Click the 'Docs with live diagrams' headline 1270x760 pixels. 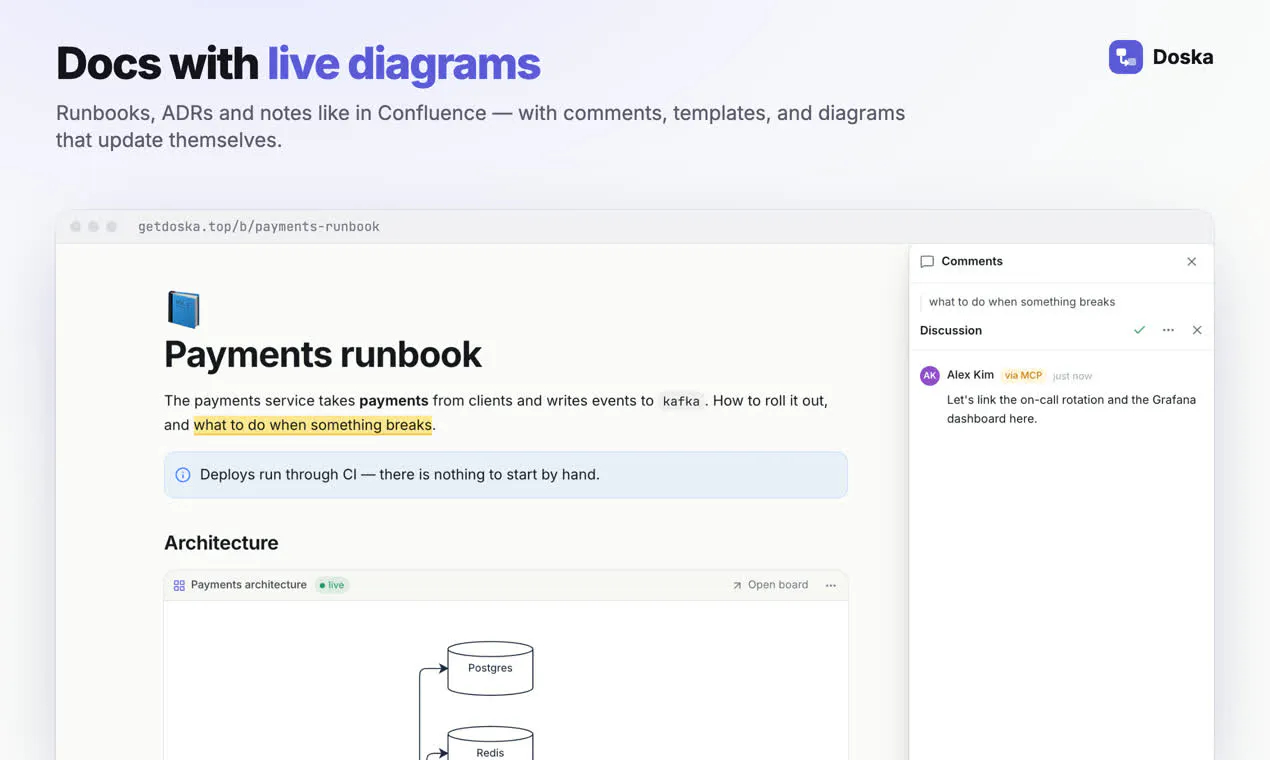298,63
